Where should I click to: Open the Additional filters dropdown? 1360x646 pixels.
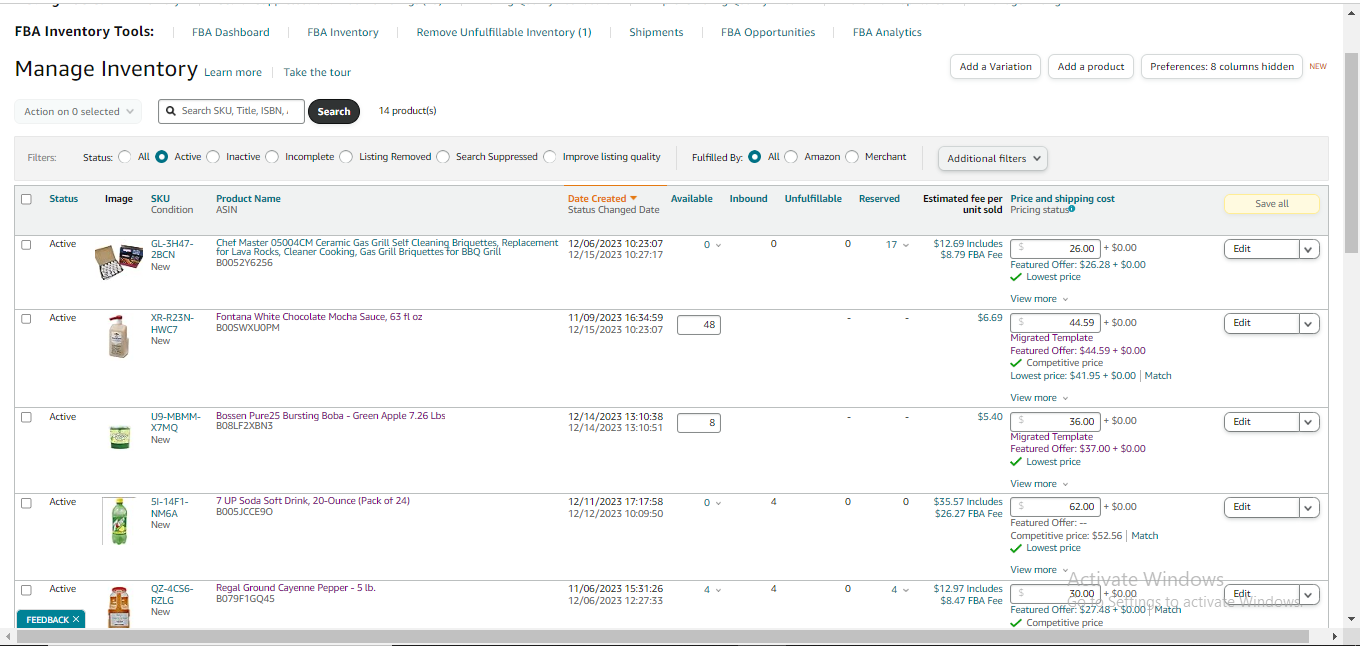(x=993, y=158)
